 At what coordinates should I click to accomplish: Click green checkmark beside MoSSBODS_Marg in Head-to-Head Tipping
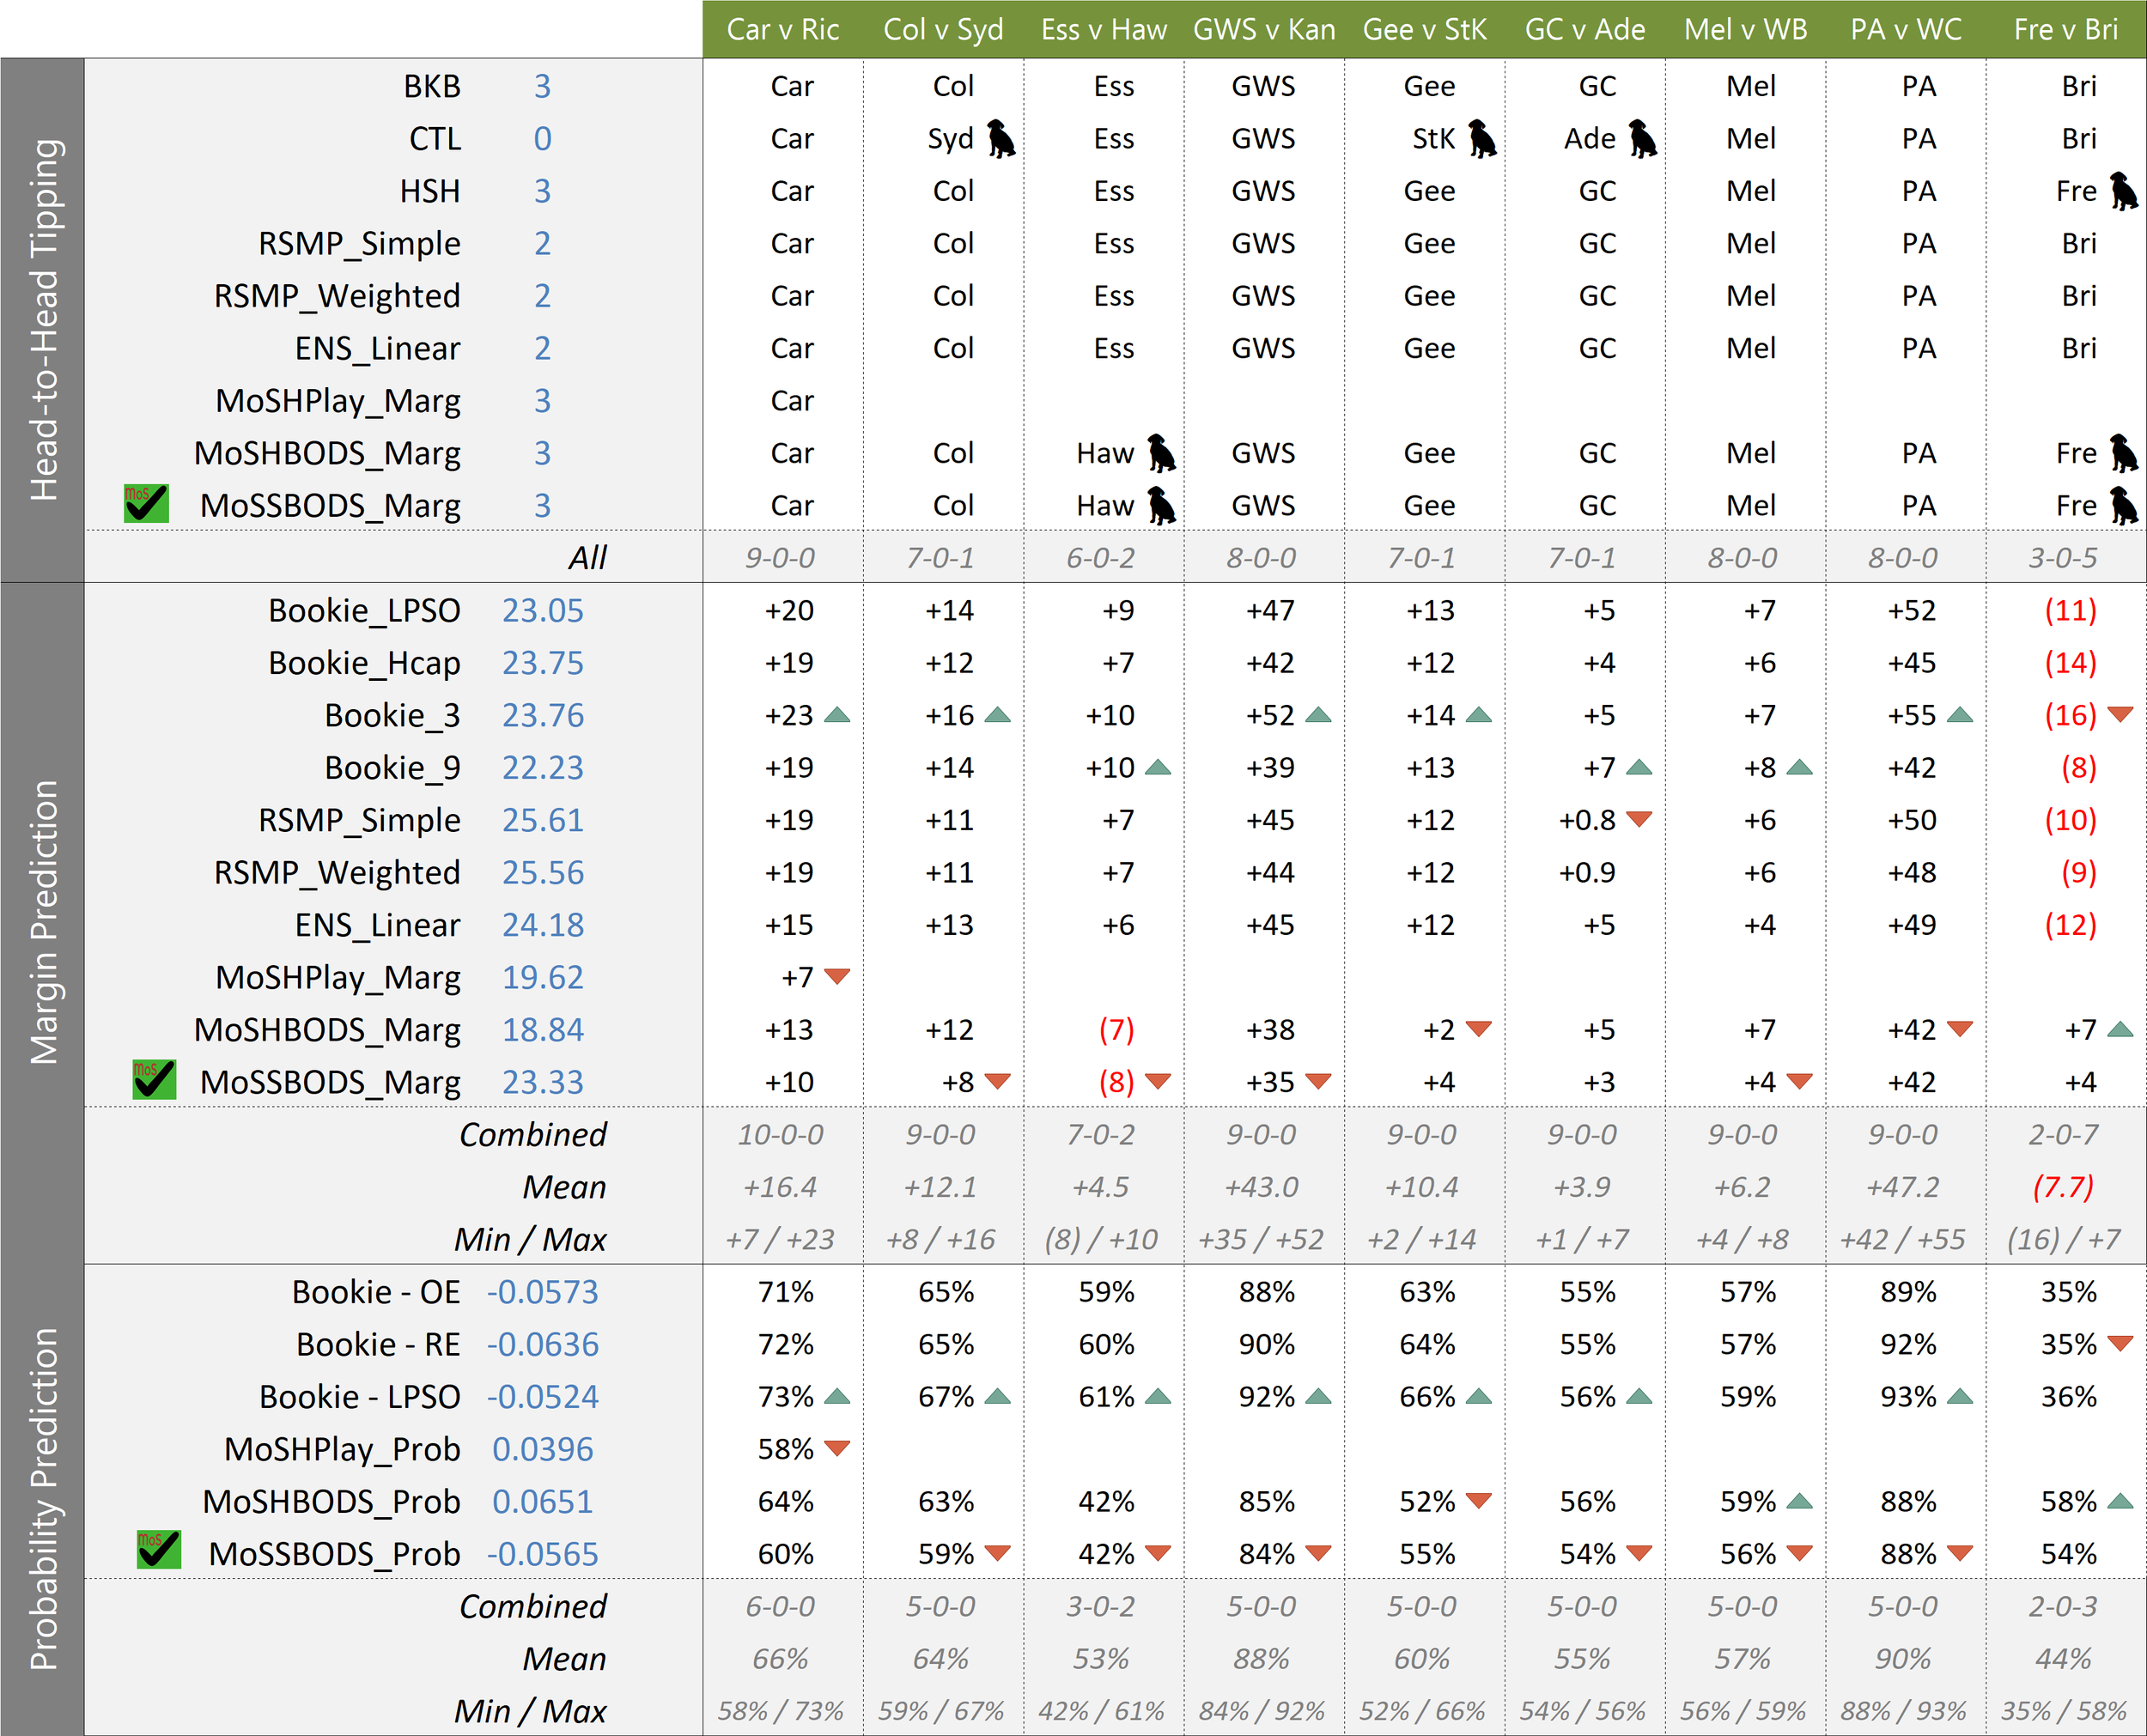(x=146, y=504)
